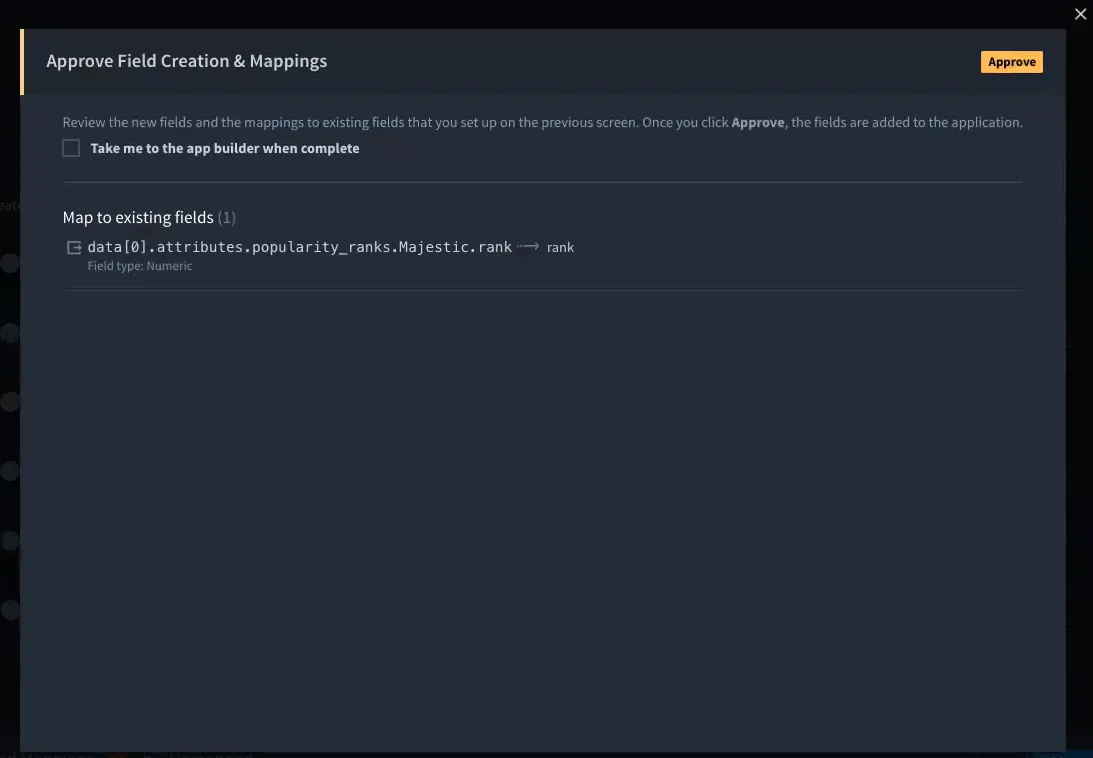The width and height of the screenshot is (1093, 758).
Task: Click the Field type: Numeric label
Action: 140,266
